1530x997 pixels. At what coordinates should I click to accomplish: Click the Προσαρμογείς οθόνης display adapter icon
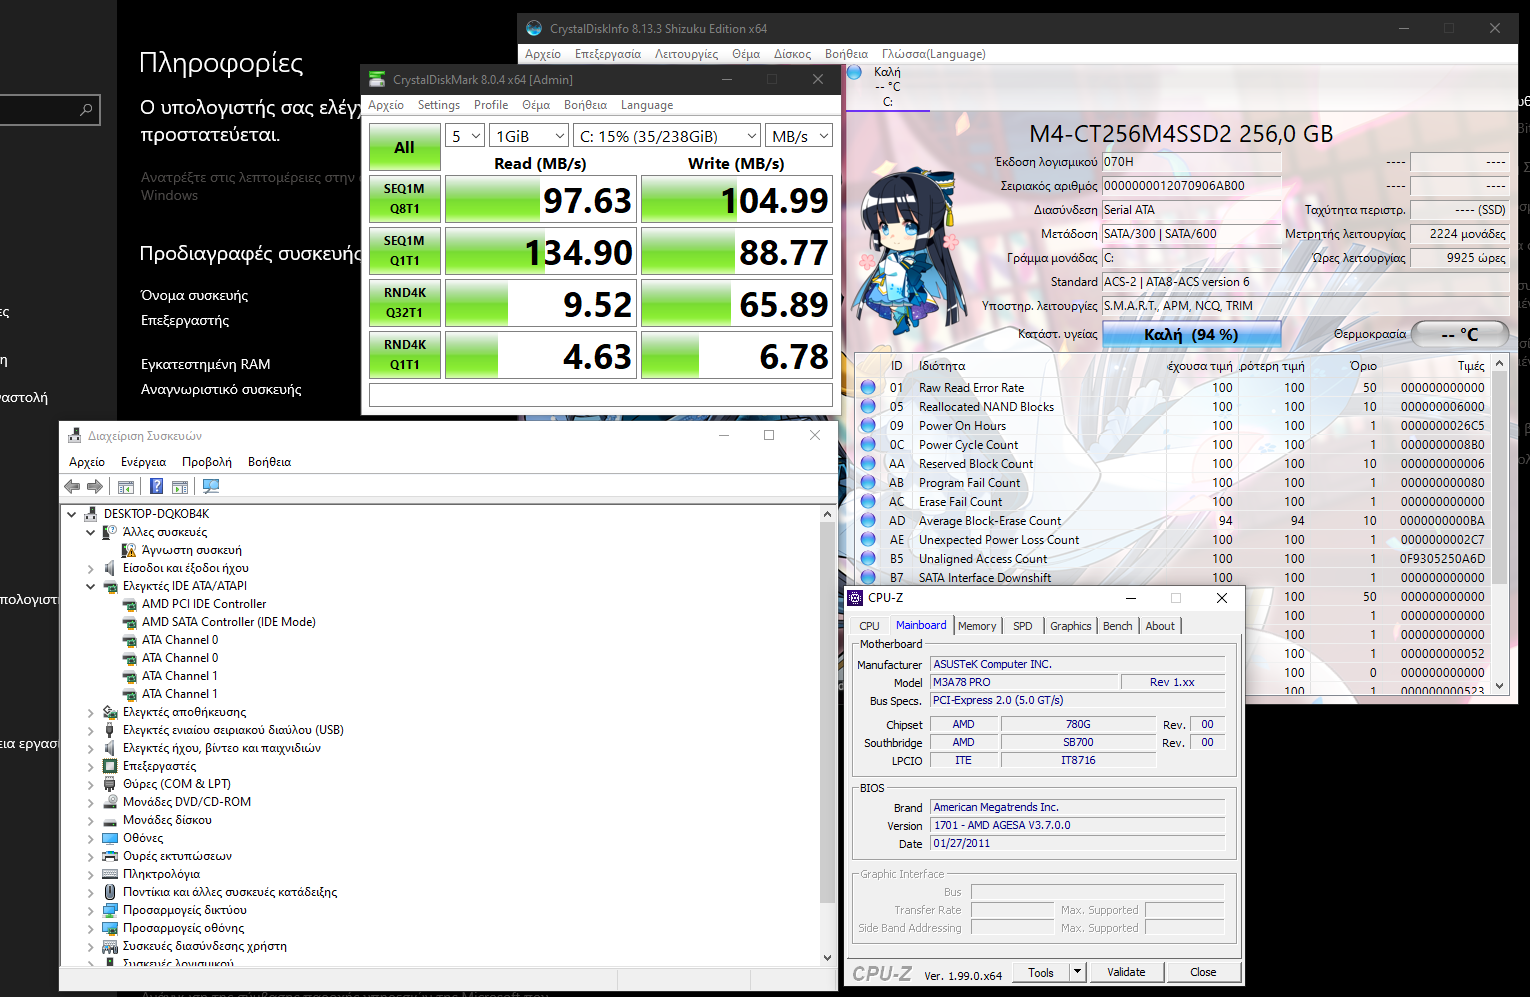click(110, 928)
